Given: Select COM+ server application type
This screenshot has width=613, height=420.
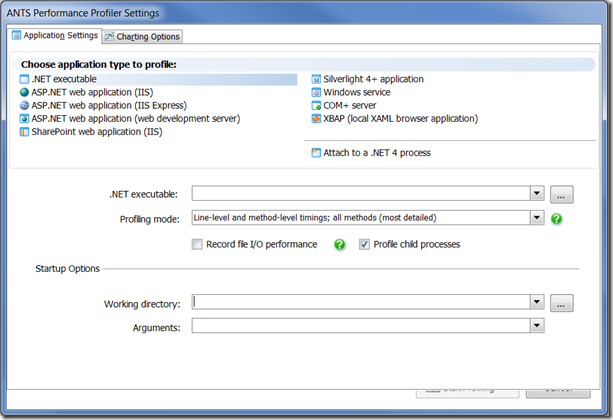Looking at the screenshot, I should click(344, 106).
